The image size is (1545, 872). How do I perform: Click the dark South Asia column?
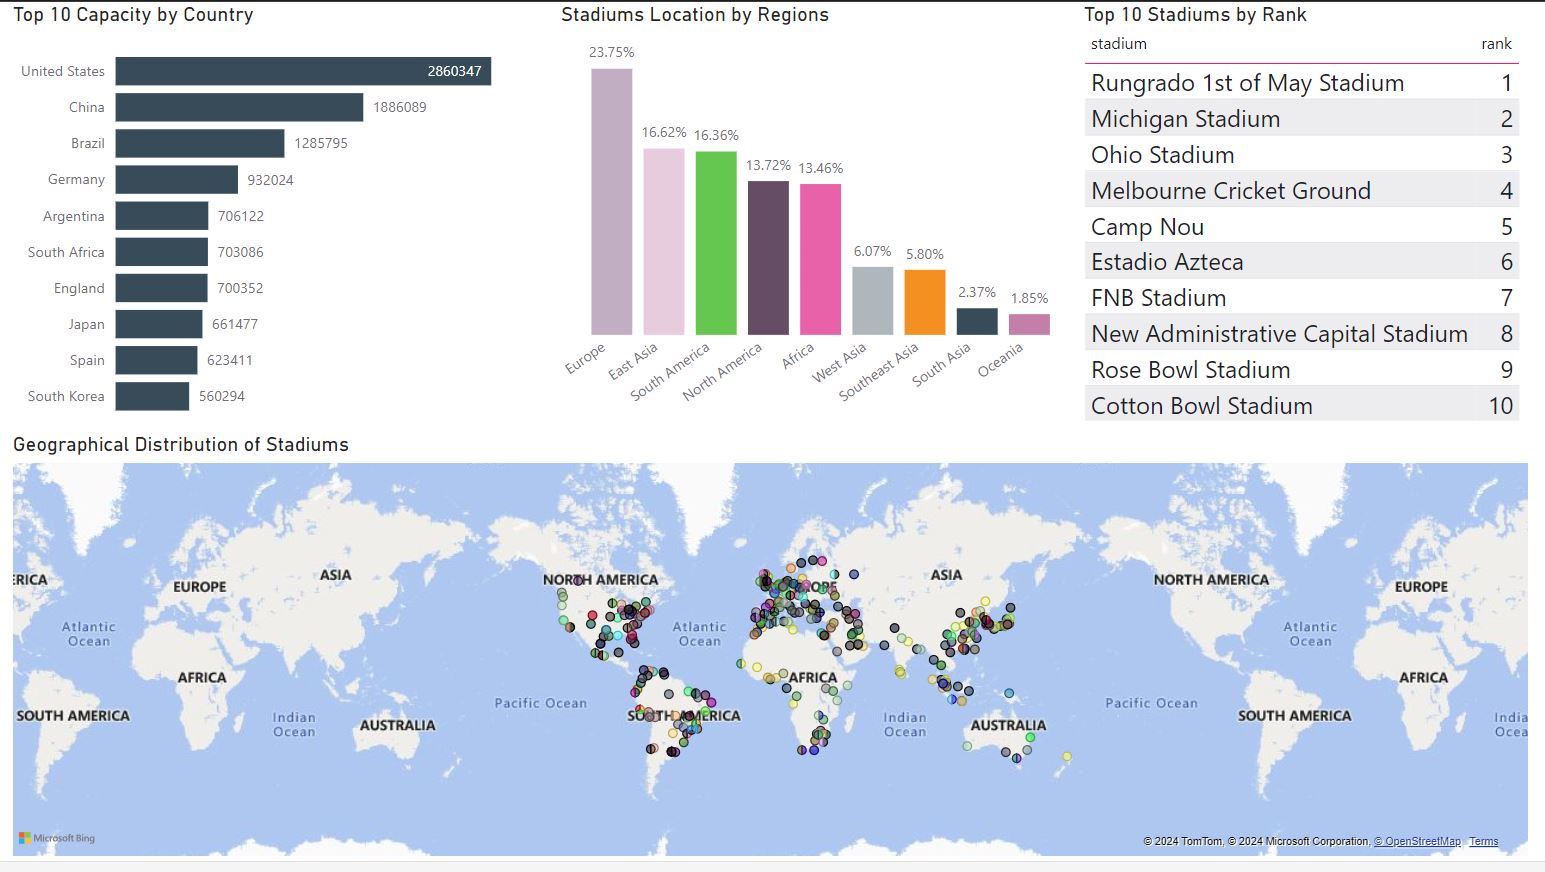(977, 321)
